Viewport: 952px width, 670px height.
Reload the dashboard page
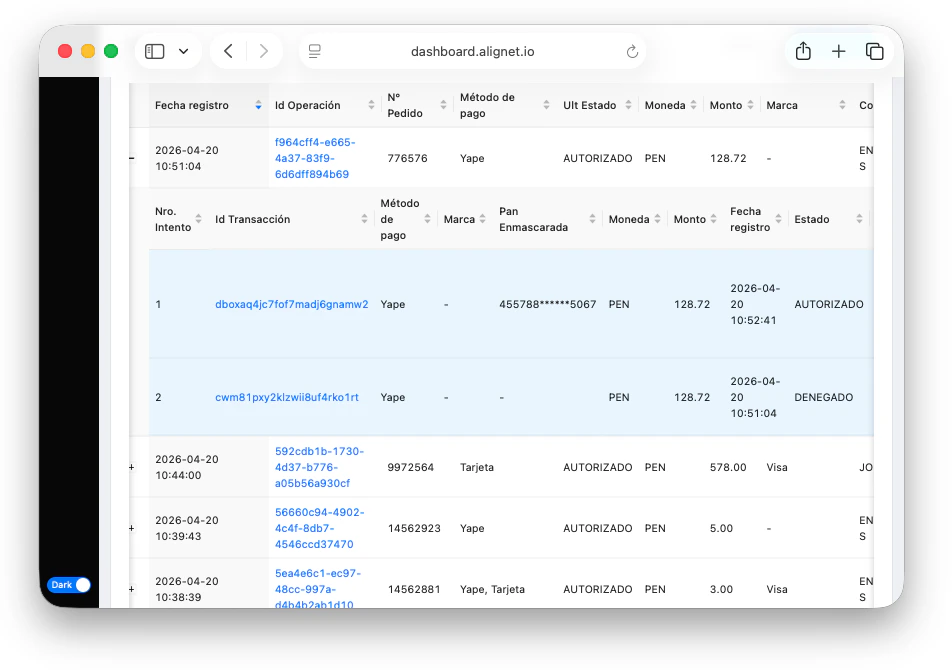pyautogui.click(x=632, y=52)
